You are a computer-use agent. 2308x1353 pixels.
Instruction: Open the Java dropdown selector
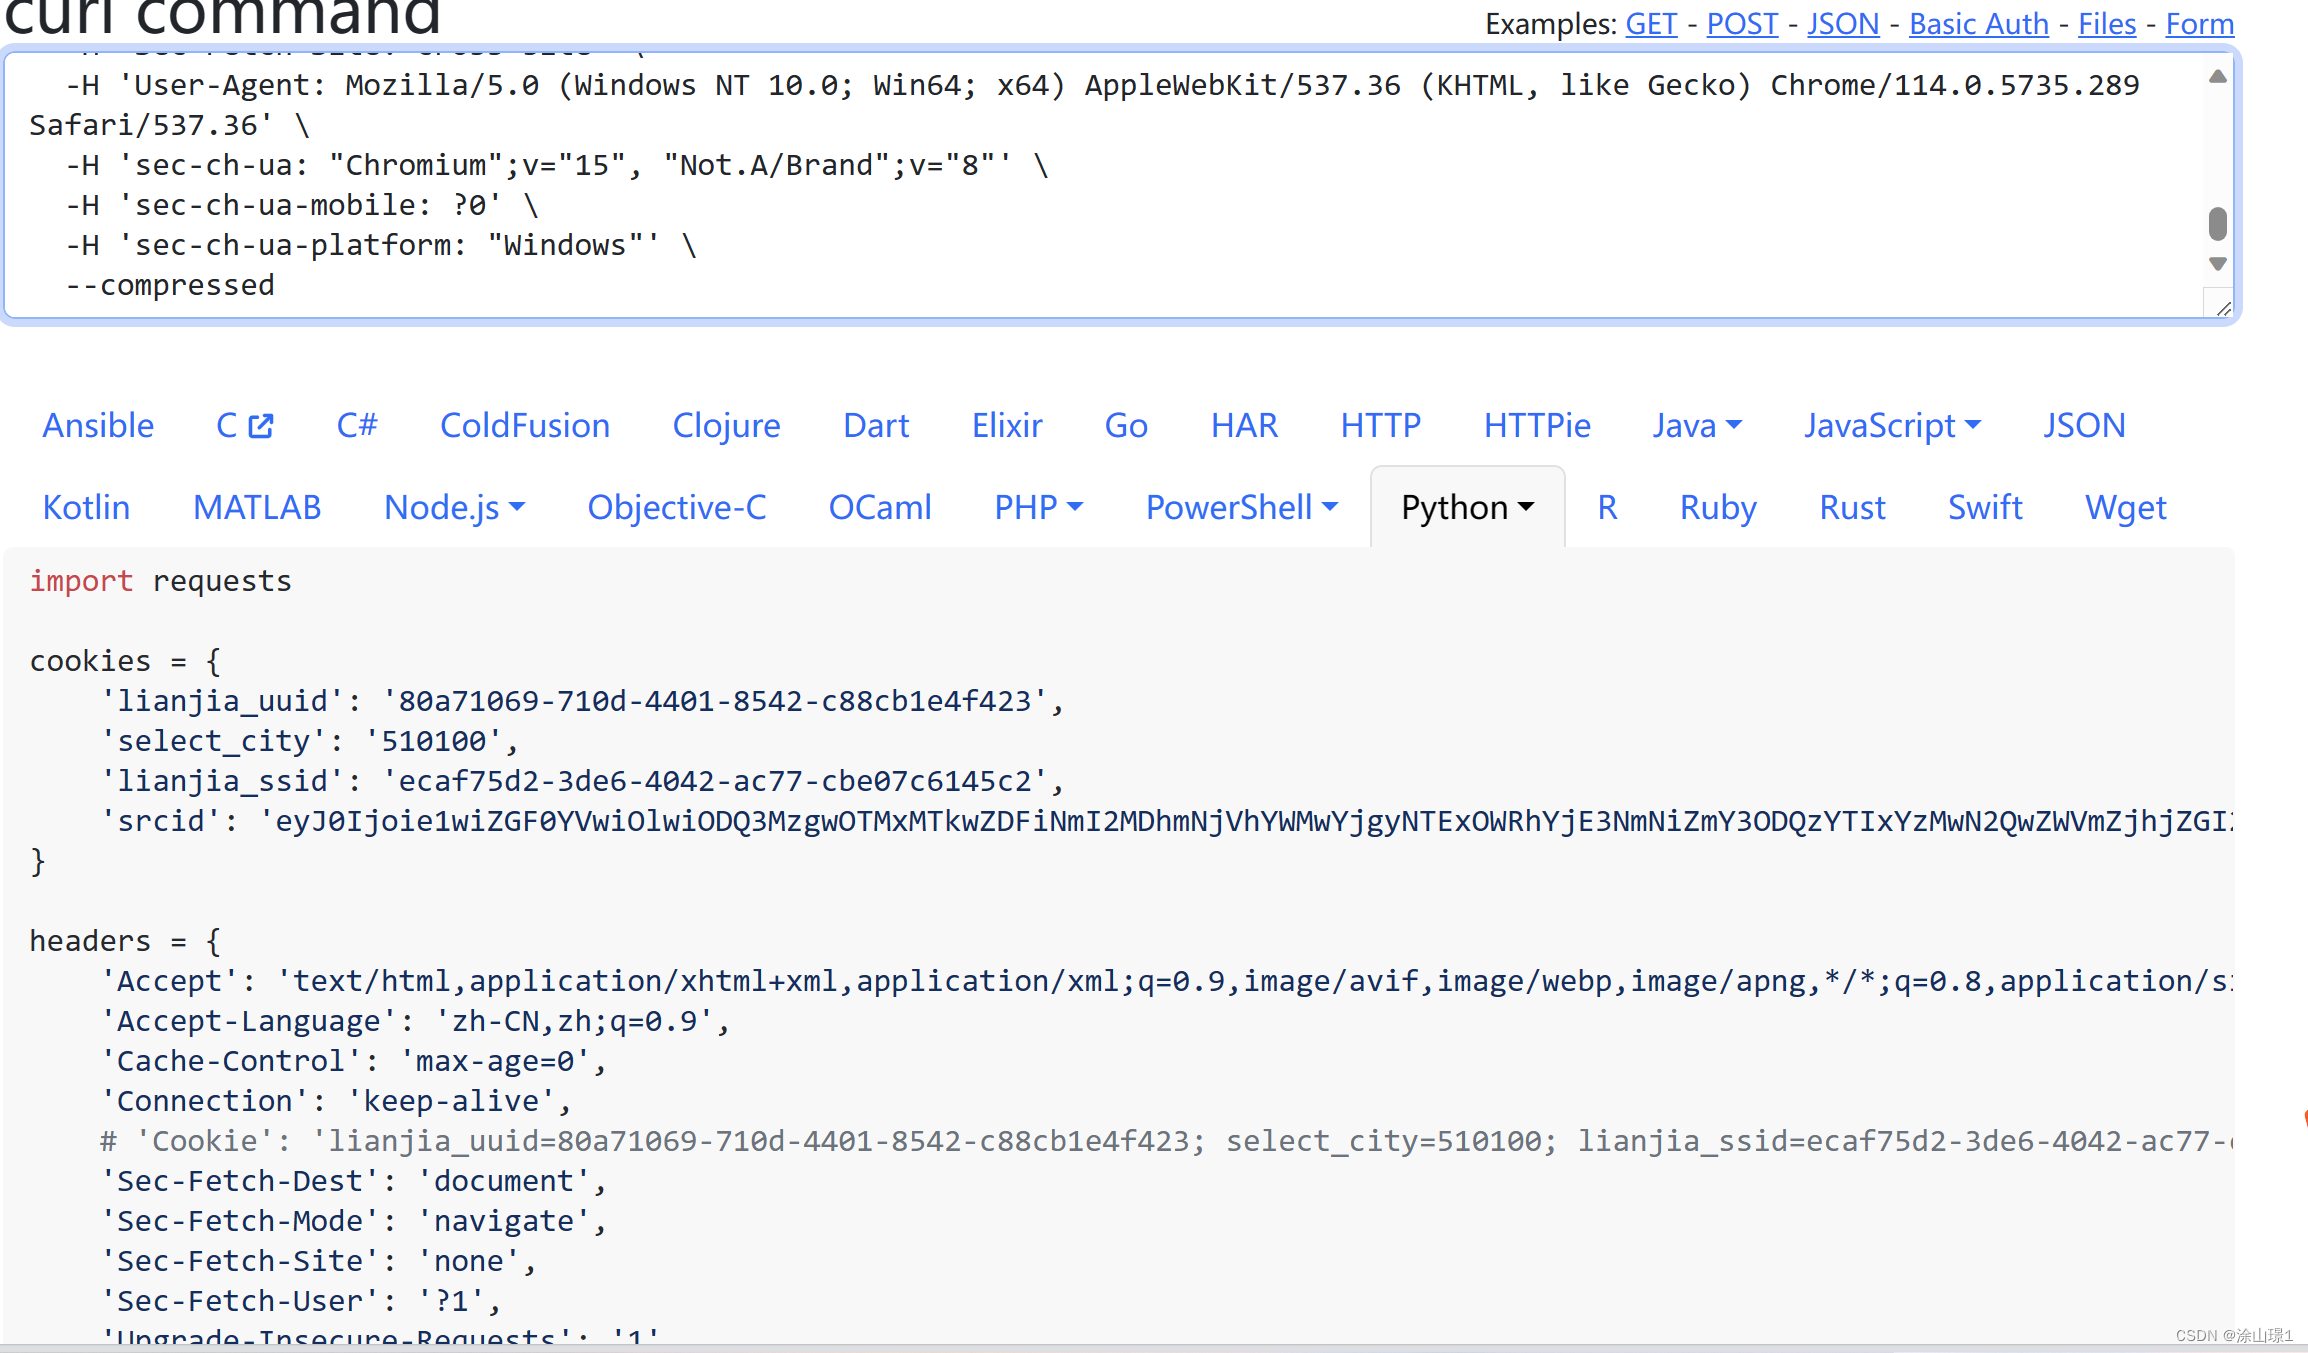pos(1697,425)
